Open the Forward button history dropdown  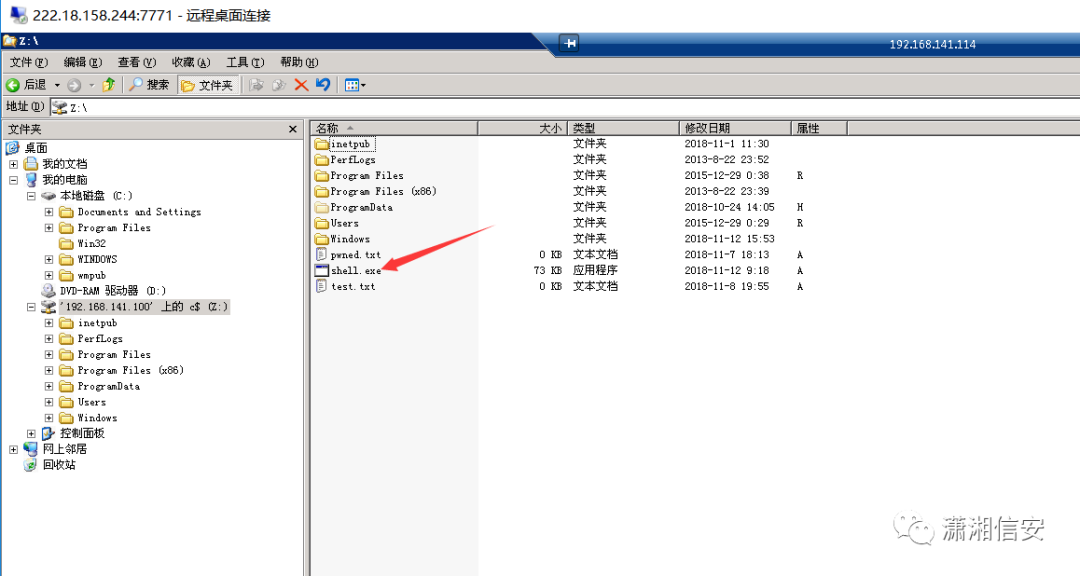tap(92, 85)
